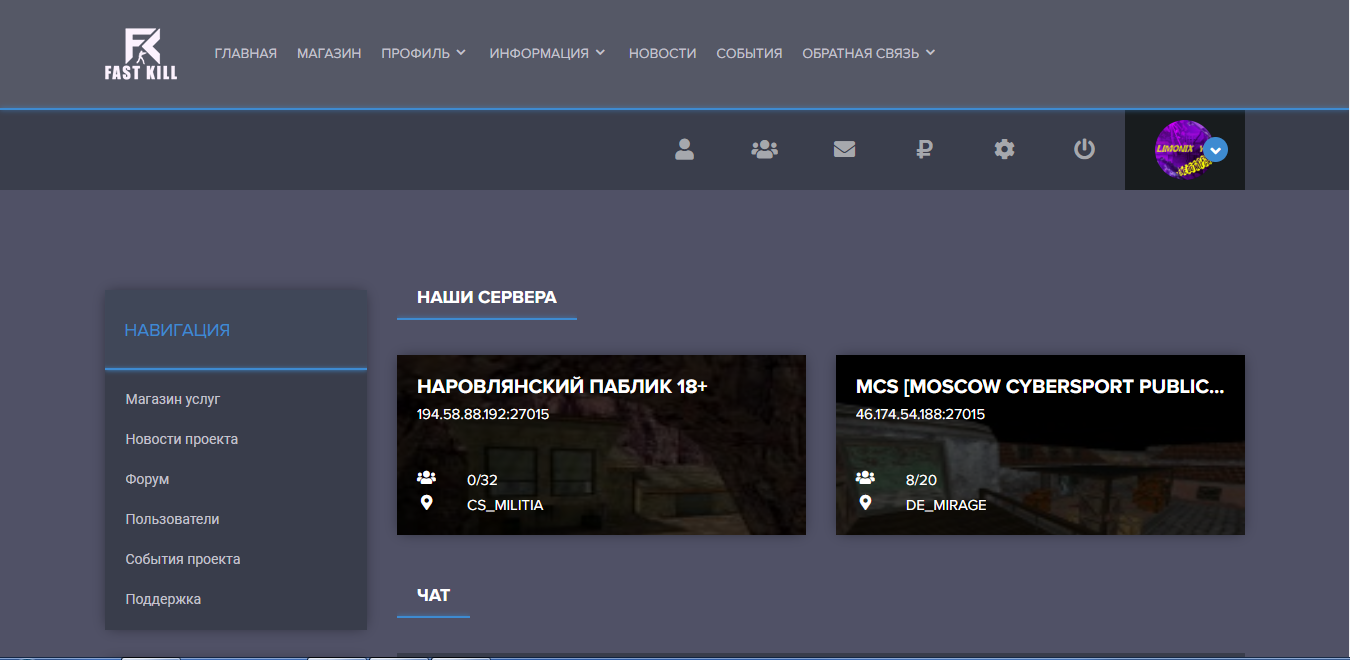Click players icon beside 8/20
Image resolution: width=1350 pixels, height=660 pixels.
866,478
